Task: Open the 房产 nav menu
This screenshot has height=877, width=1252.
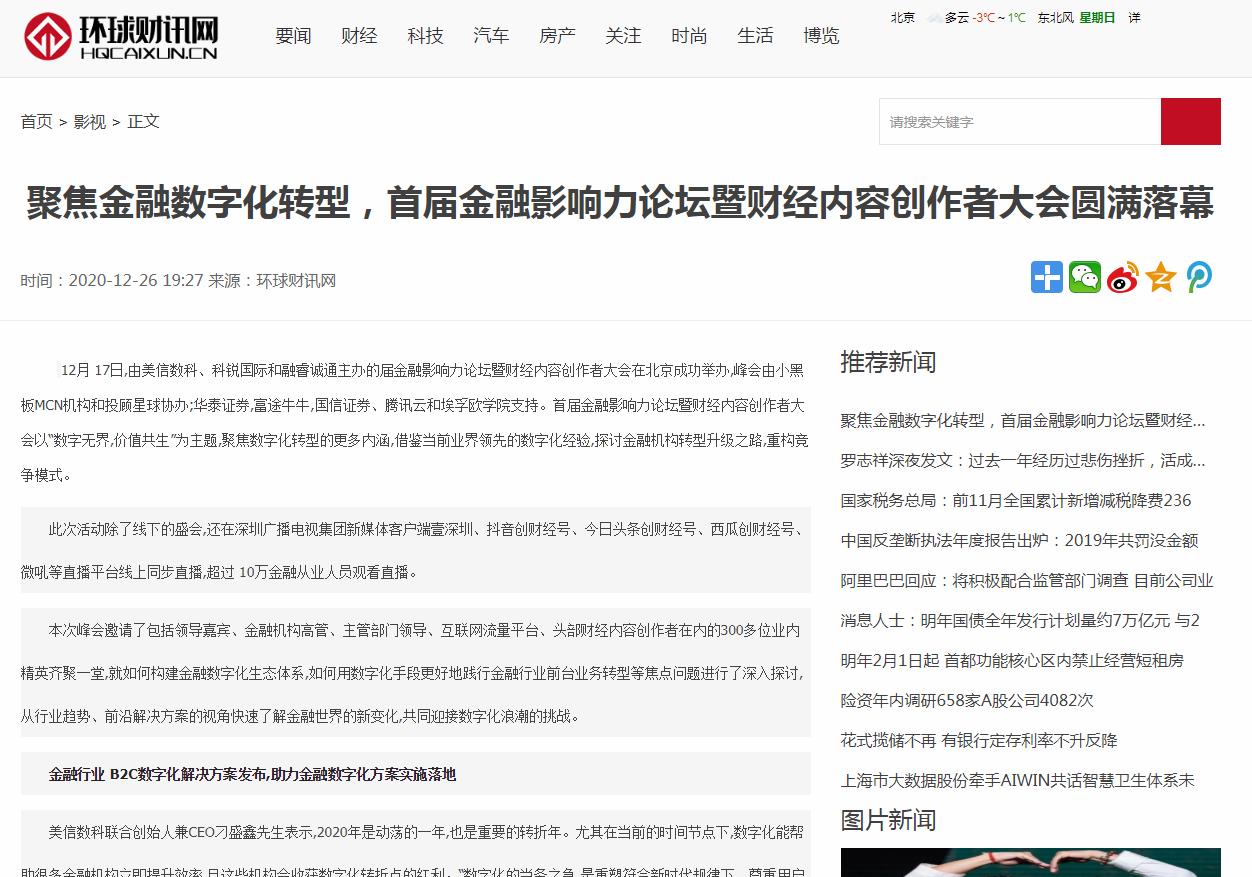Action: tap(557, 36)
